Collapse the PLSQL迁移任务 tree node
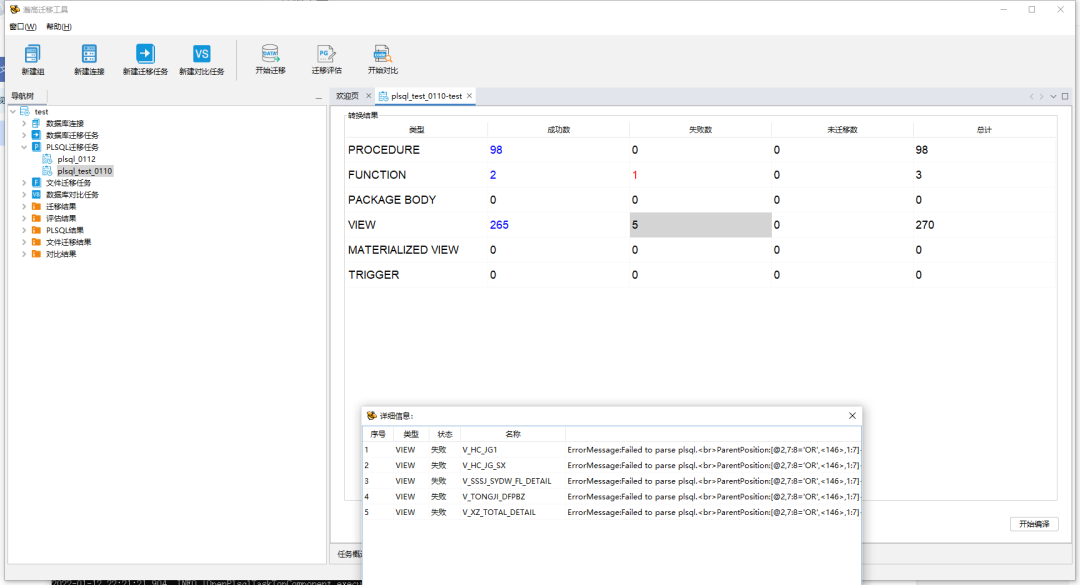Screen dimensions: 1080x585 [24, 147]
